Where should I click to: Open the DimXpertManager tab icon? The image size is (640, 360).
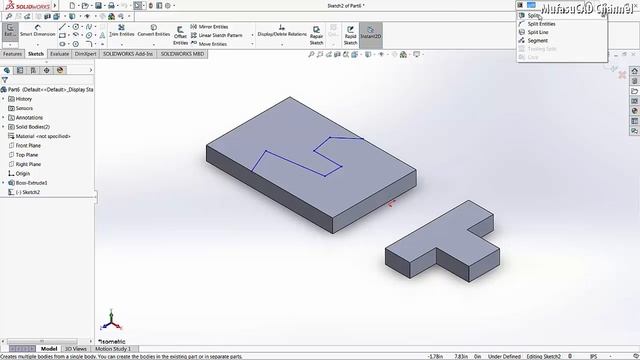47,70
